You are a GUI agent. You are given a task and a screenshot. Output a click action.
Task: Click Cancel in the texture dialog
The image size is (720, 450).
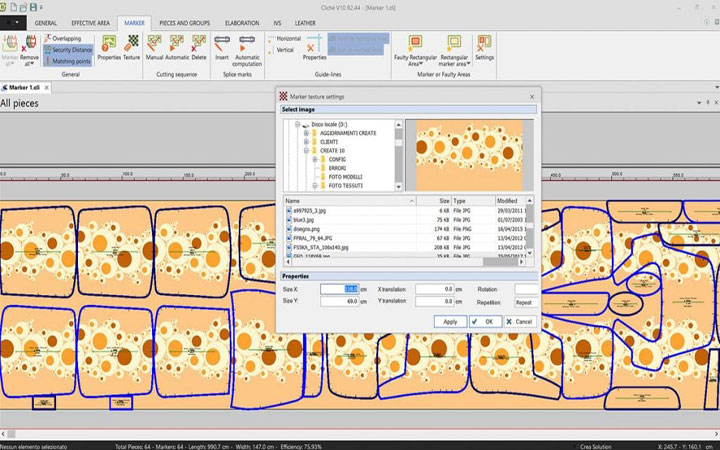[518, 322]
